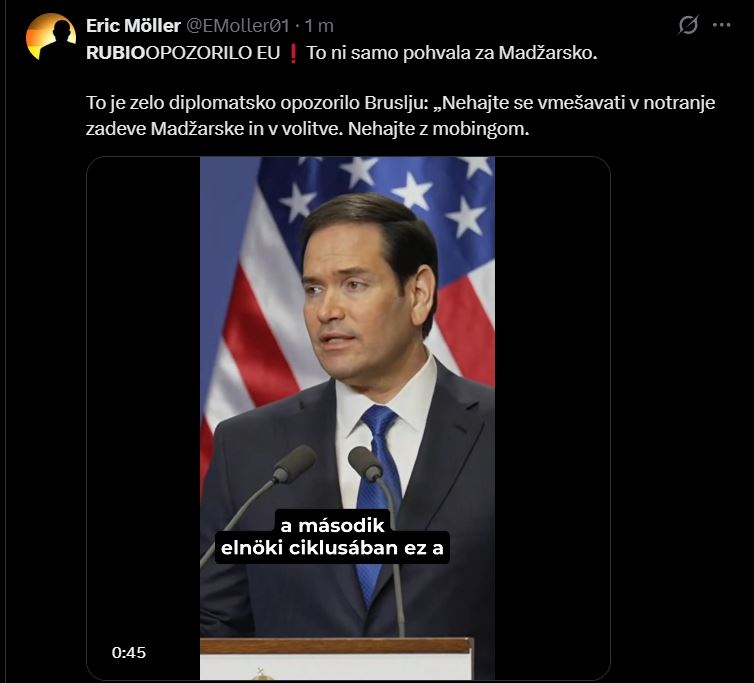Open post via first headline line

point(341,53)
